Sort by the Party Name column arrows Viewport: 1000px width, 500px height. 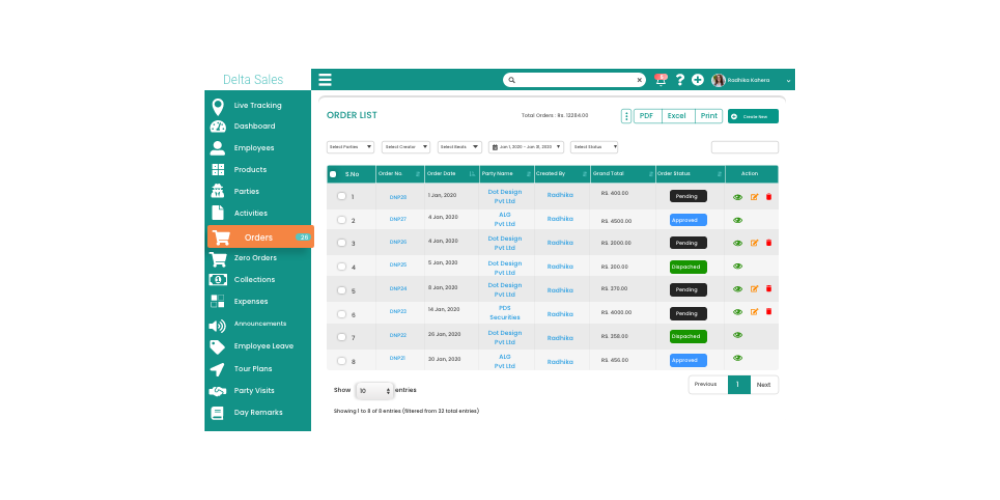(529, 174)
